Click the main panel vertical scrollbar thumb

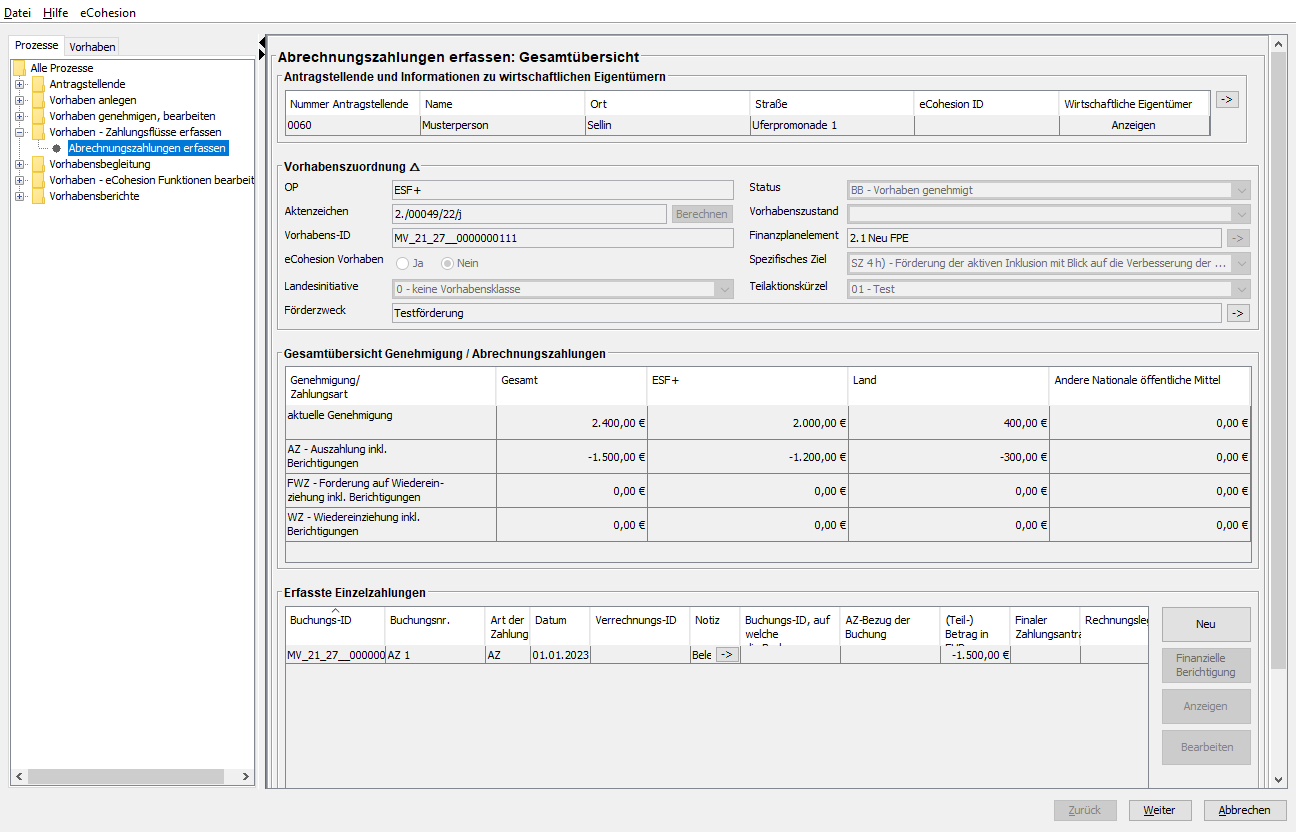pyautogui.click(x=1278, y=361)
